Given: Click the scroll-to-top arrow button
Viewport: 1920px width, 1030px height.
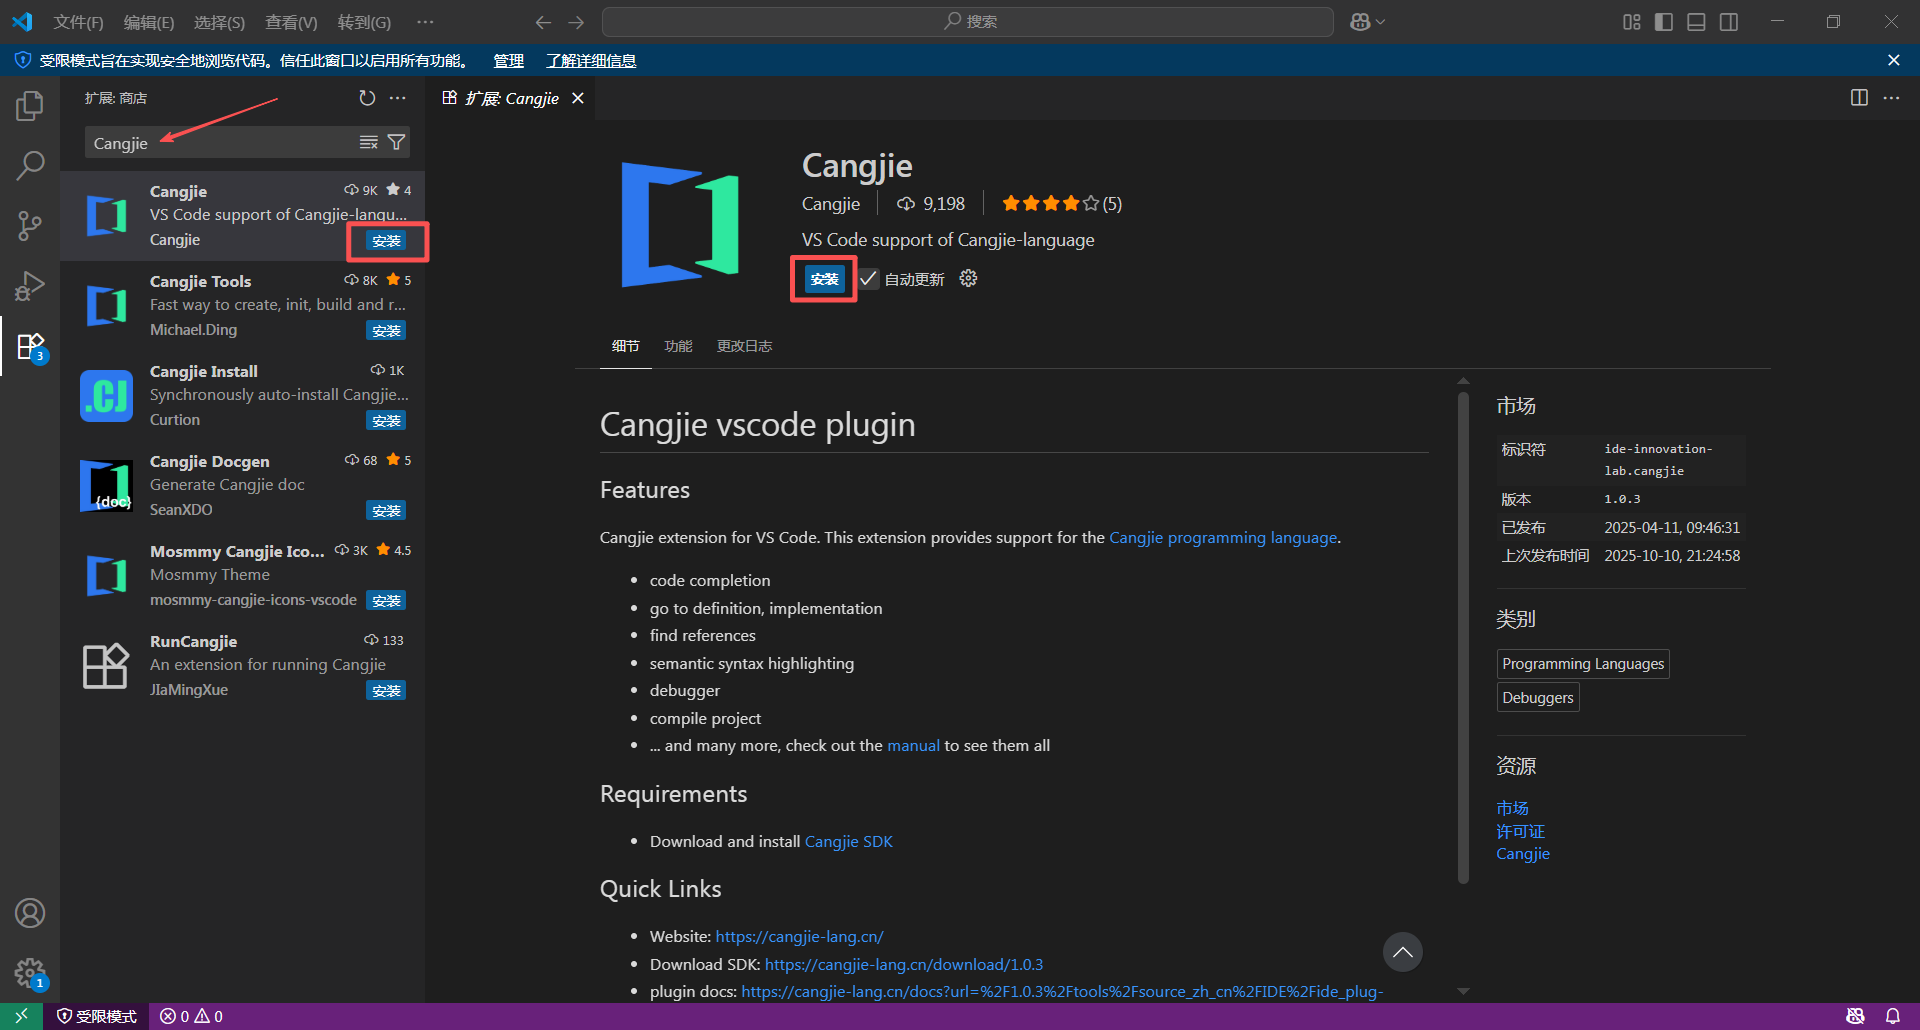Looking at the screenshot, I should [1402, 952].
